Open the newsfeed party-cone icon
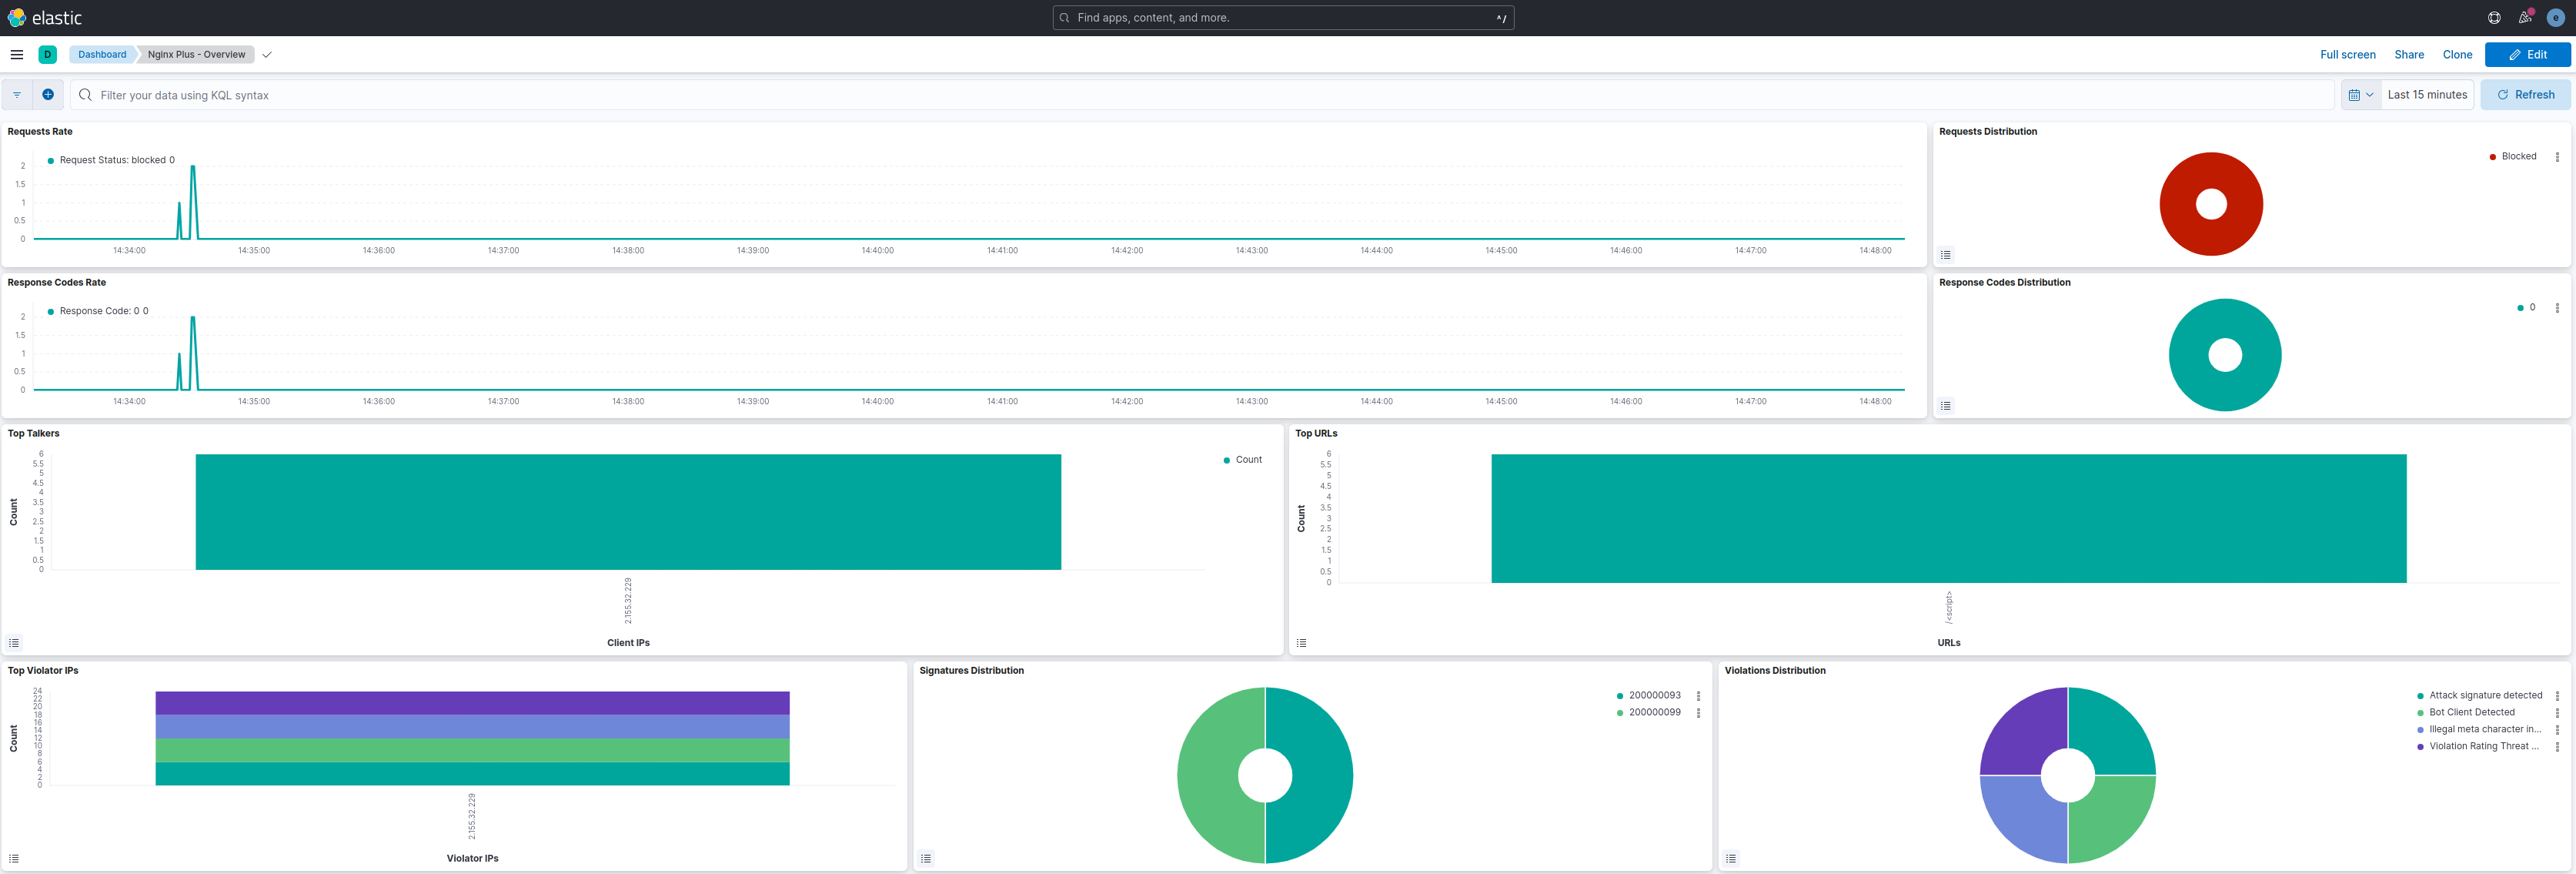Screen dimensions: 2576x874 tap(2524, 18)
